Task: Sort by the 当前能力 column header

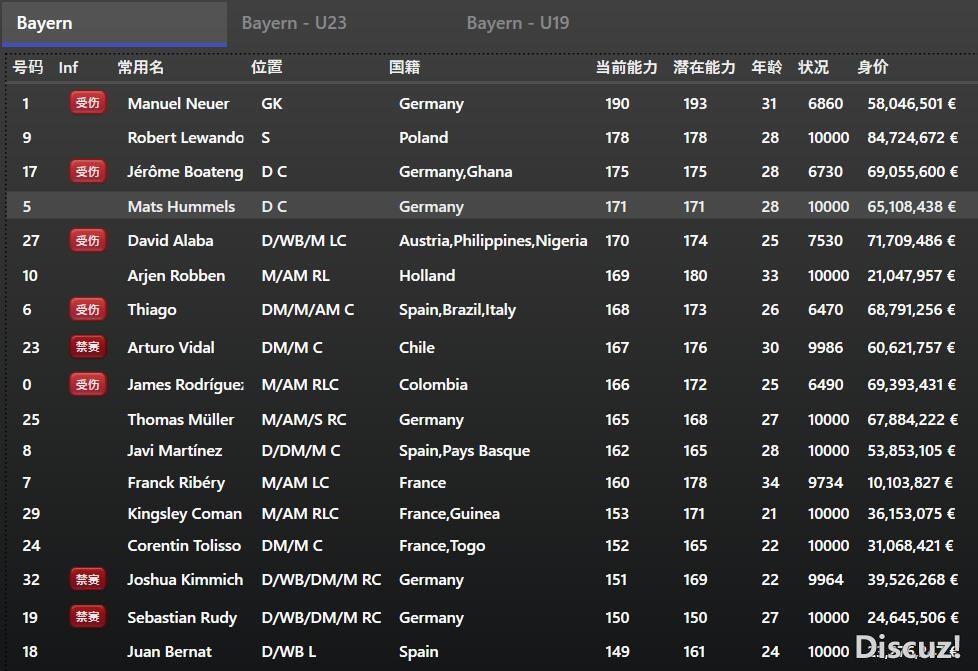Action: [x=626, y=67]
